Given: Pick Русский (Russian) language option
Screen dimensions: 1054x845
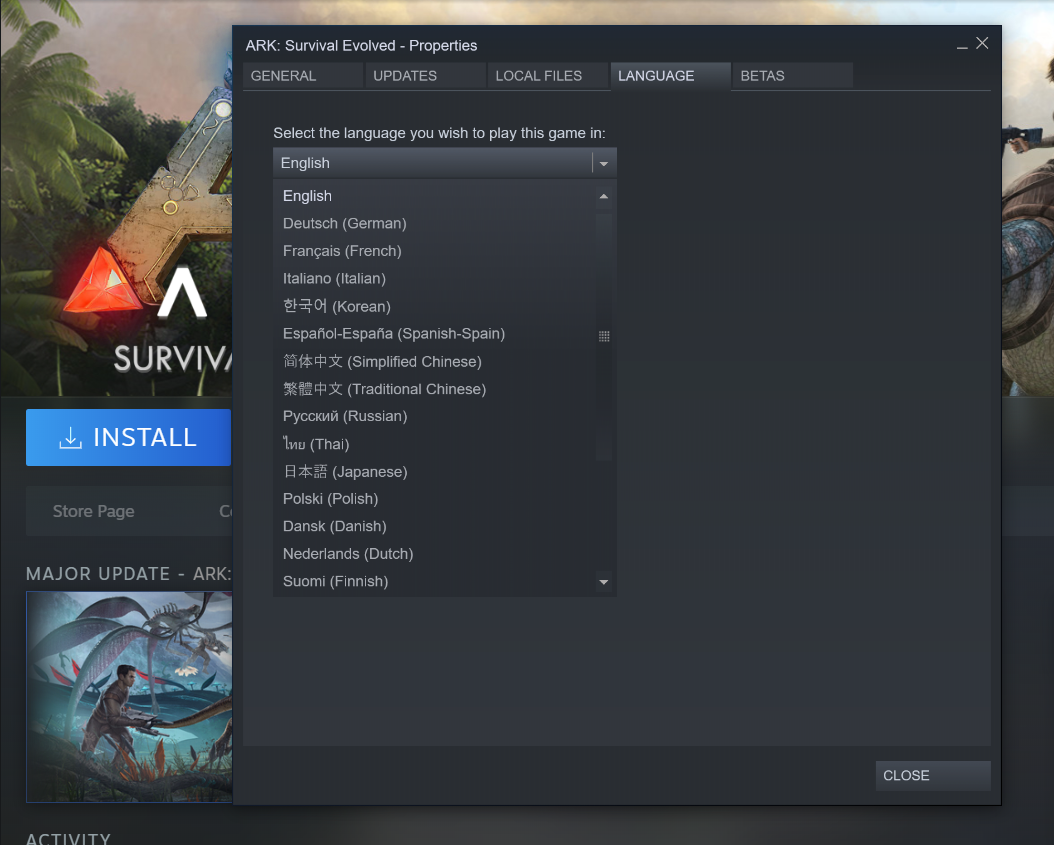Looking at the screenshot, I should click(344, 416).
